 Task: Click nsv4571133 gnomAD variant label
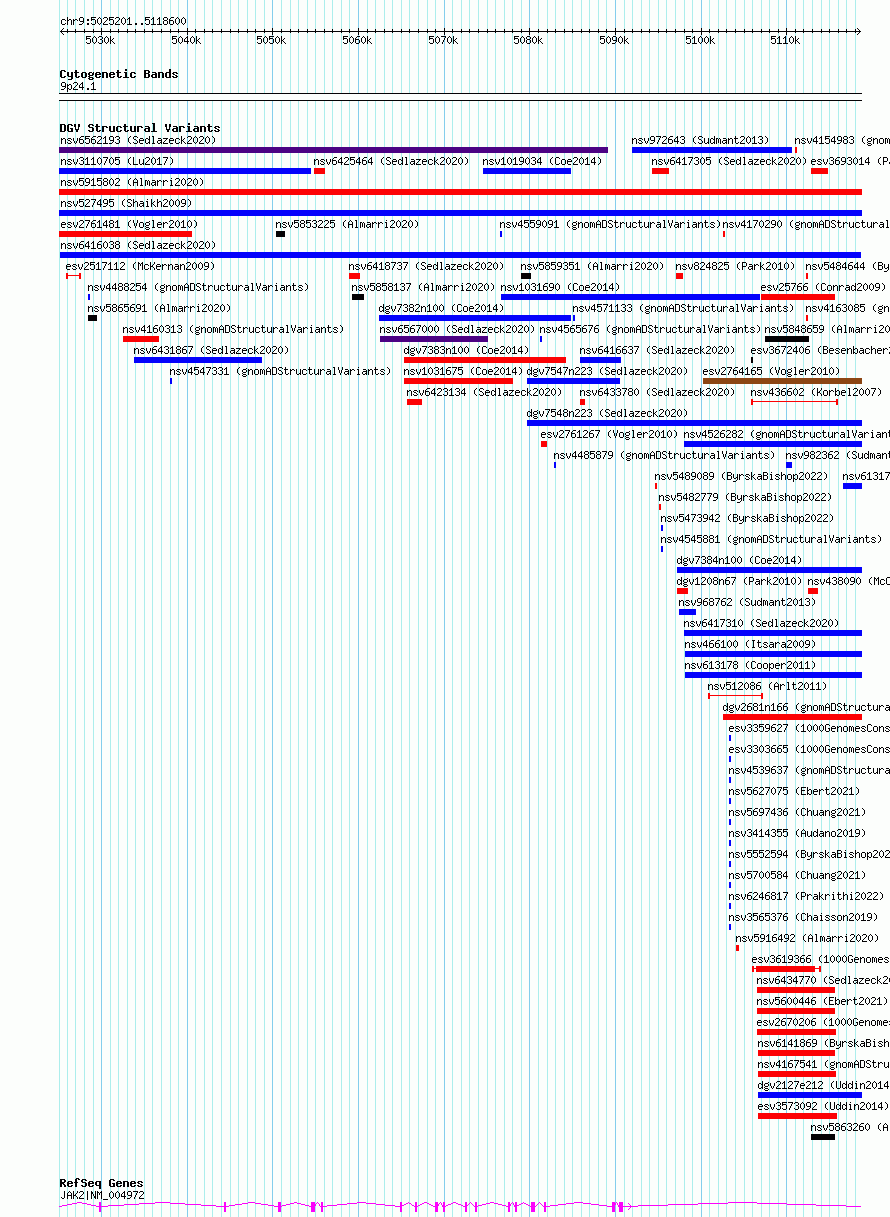point(683,308)
